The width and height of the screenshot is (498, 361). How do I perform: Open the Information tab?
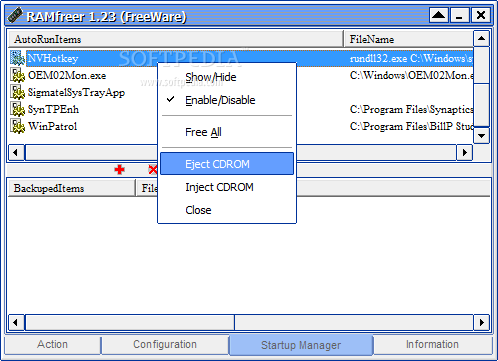click(x=432, y=345)
